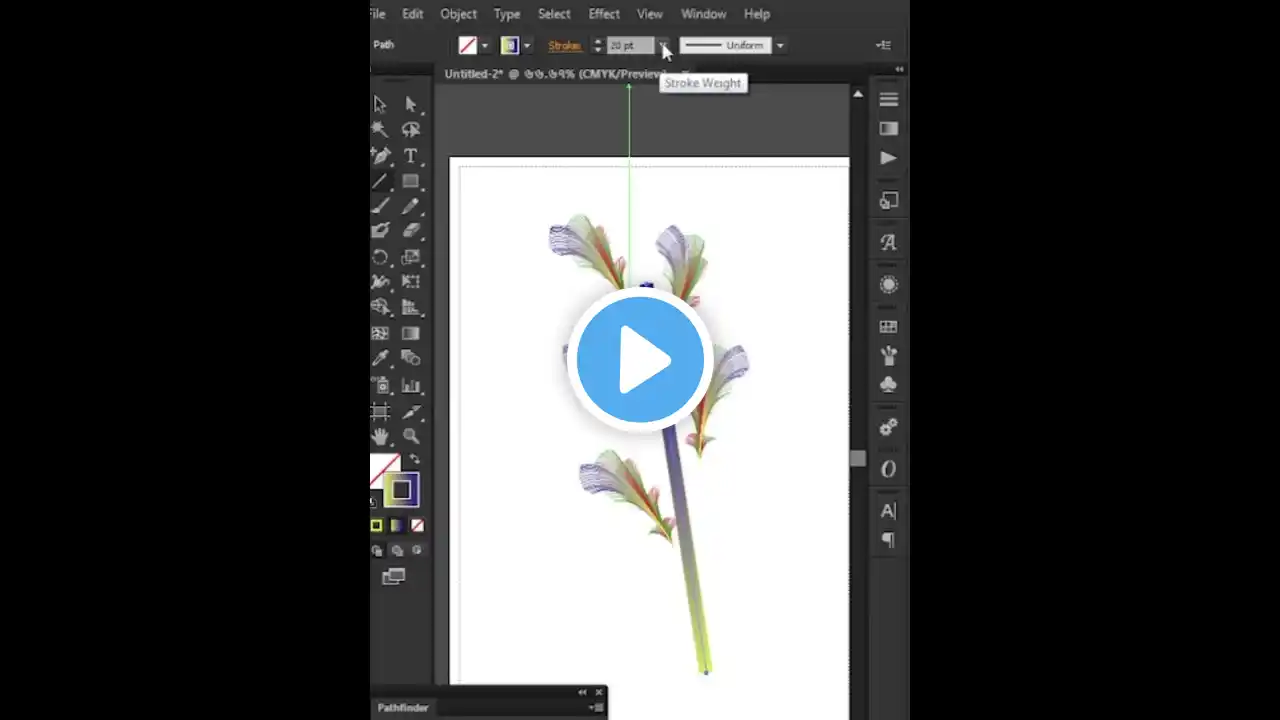Image resolution: width=1280 pixels, height=720 pixels.
Task: Select the Hand tool
Action: click(380, 436)
